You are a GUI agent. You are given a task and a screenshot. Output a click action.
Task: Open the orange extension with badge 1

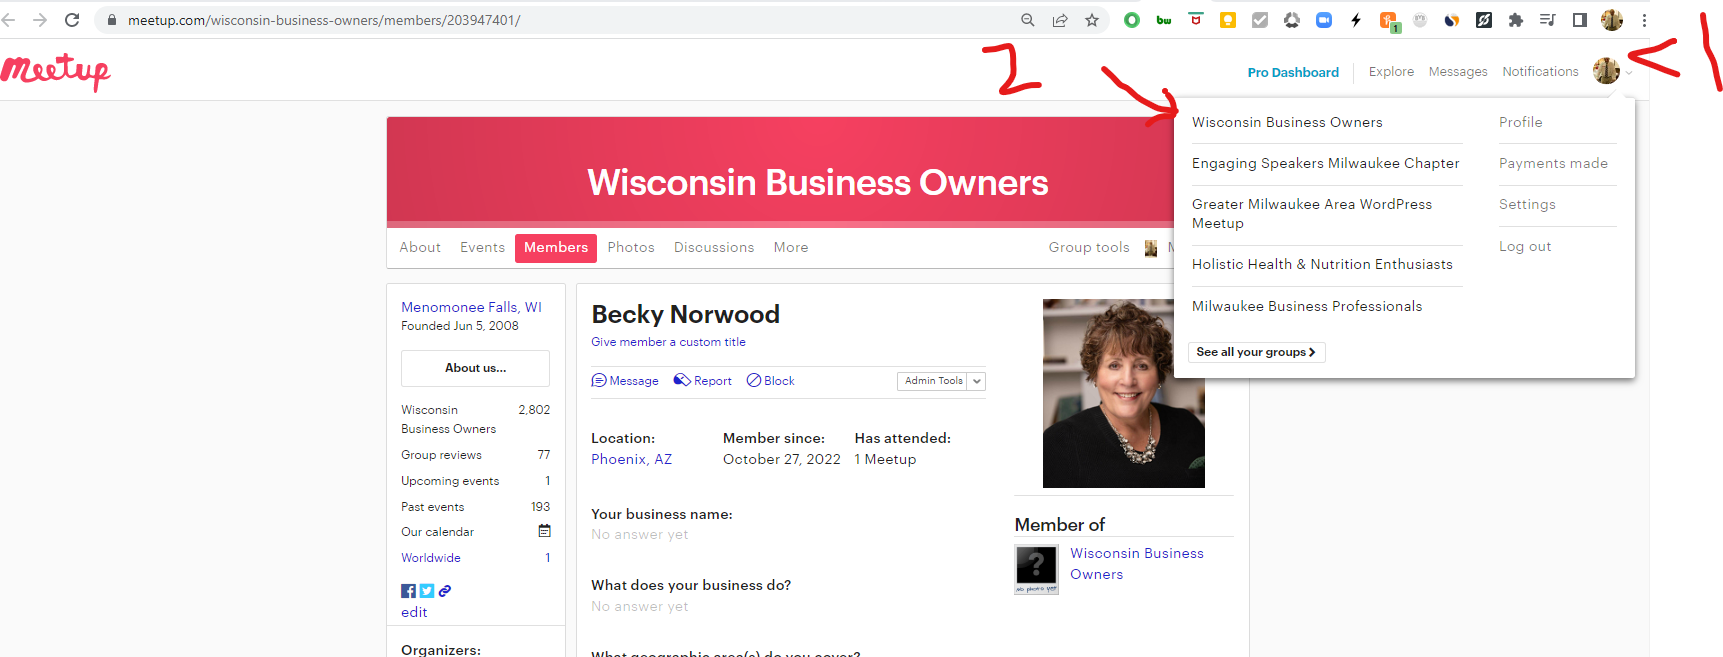pos(1389,21)
